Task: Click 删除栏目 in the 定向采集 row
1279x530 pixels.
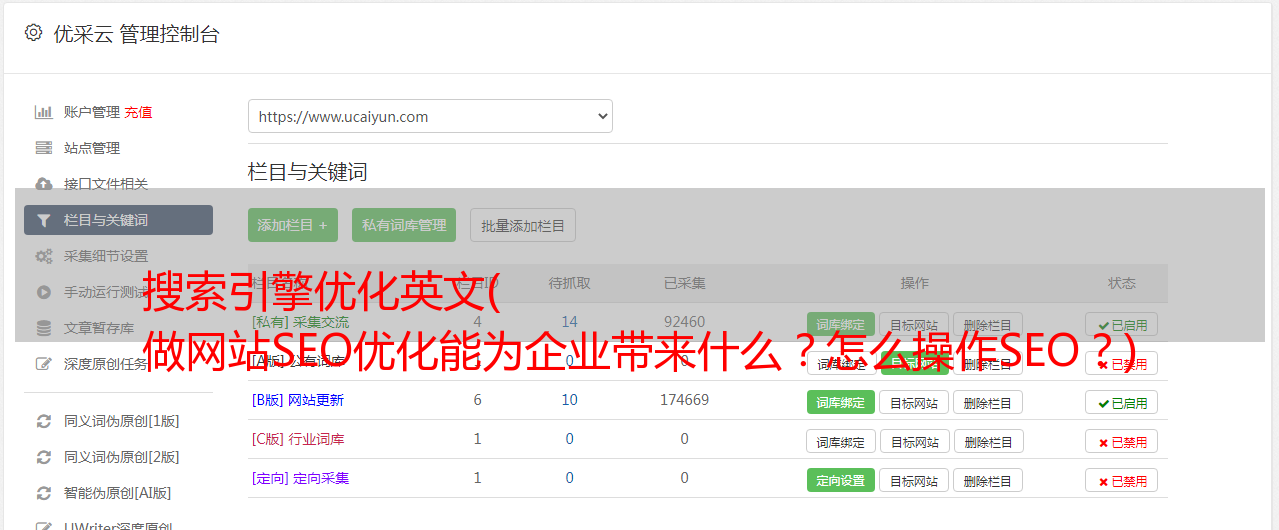Action: click(988, 480)
